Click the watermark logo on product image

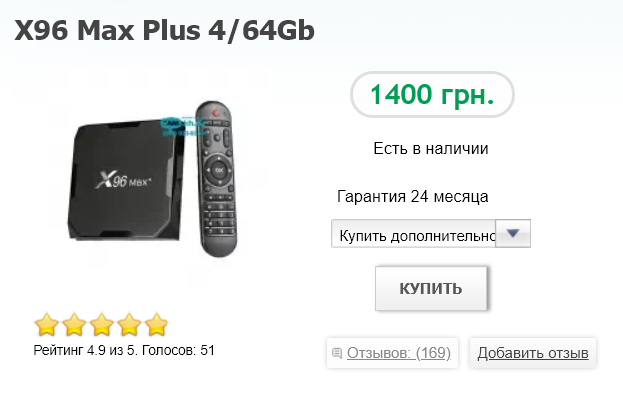click(184, 127)
